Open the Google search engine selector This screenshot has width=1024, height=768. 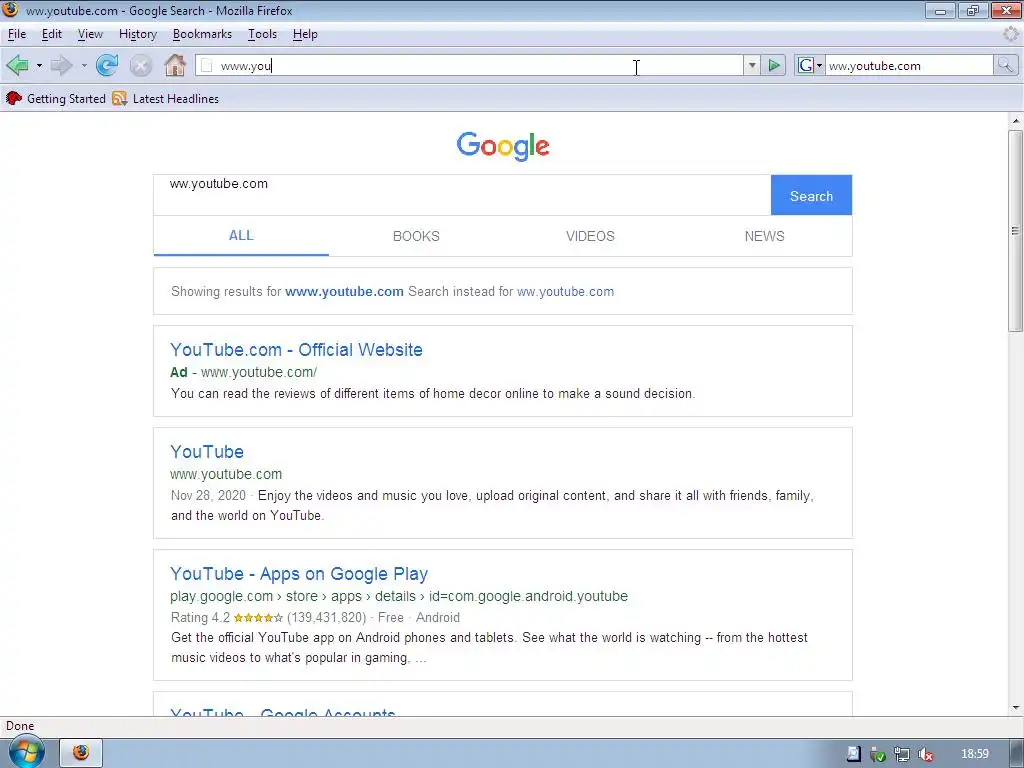click(x=810, y=65)
